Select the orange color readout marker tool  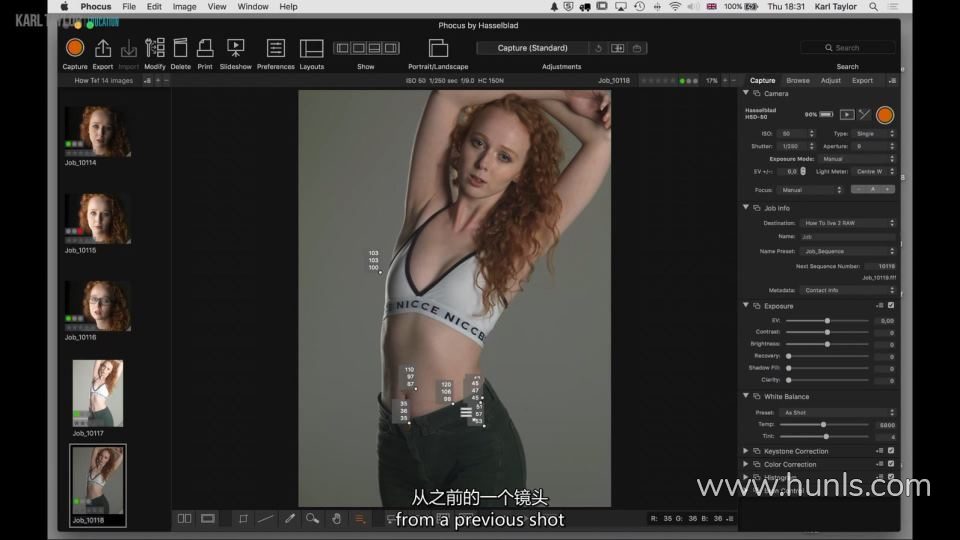360,519
